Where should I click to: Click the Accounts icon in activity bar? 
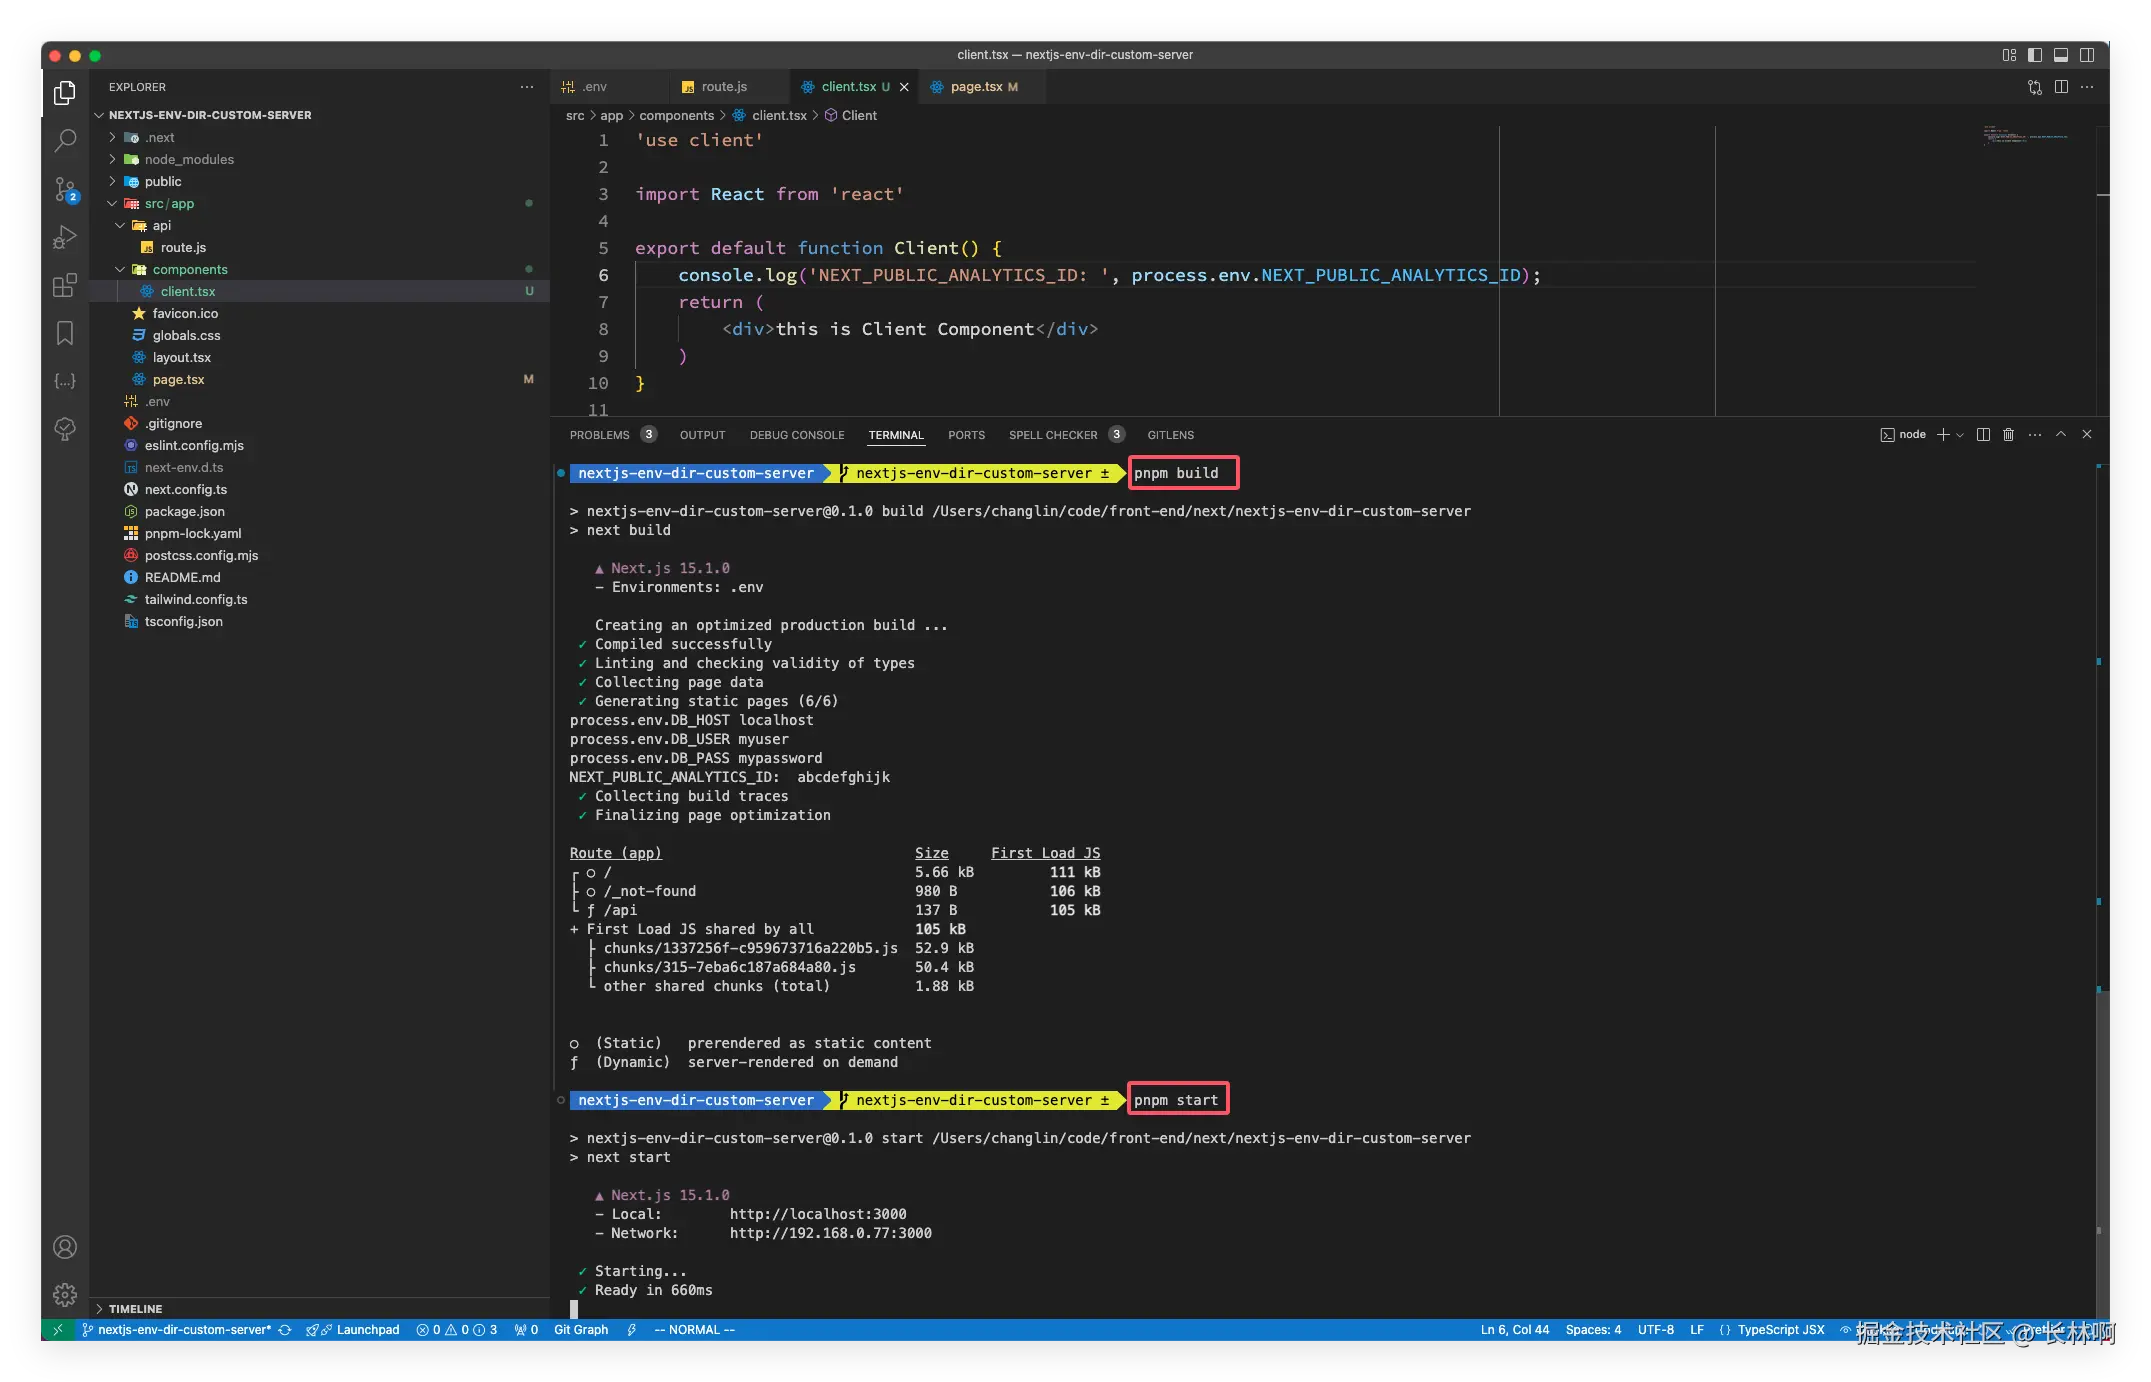tap(65, 1247)
